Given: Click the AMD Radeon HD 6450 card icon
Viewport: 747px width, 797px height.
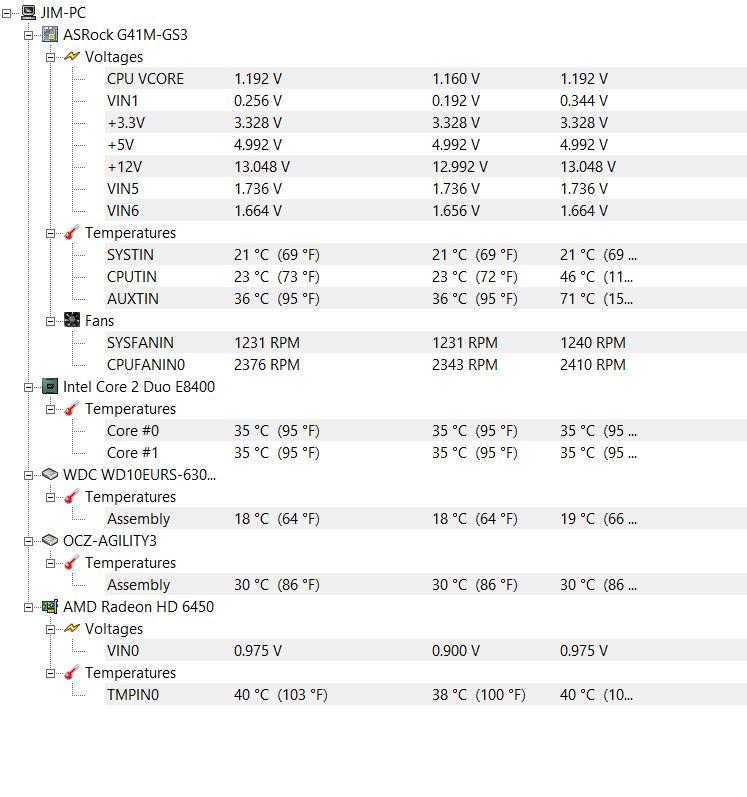Looking at the screenshot, I should click(x=50, y=606).
